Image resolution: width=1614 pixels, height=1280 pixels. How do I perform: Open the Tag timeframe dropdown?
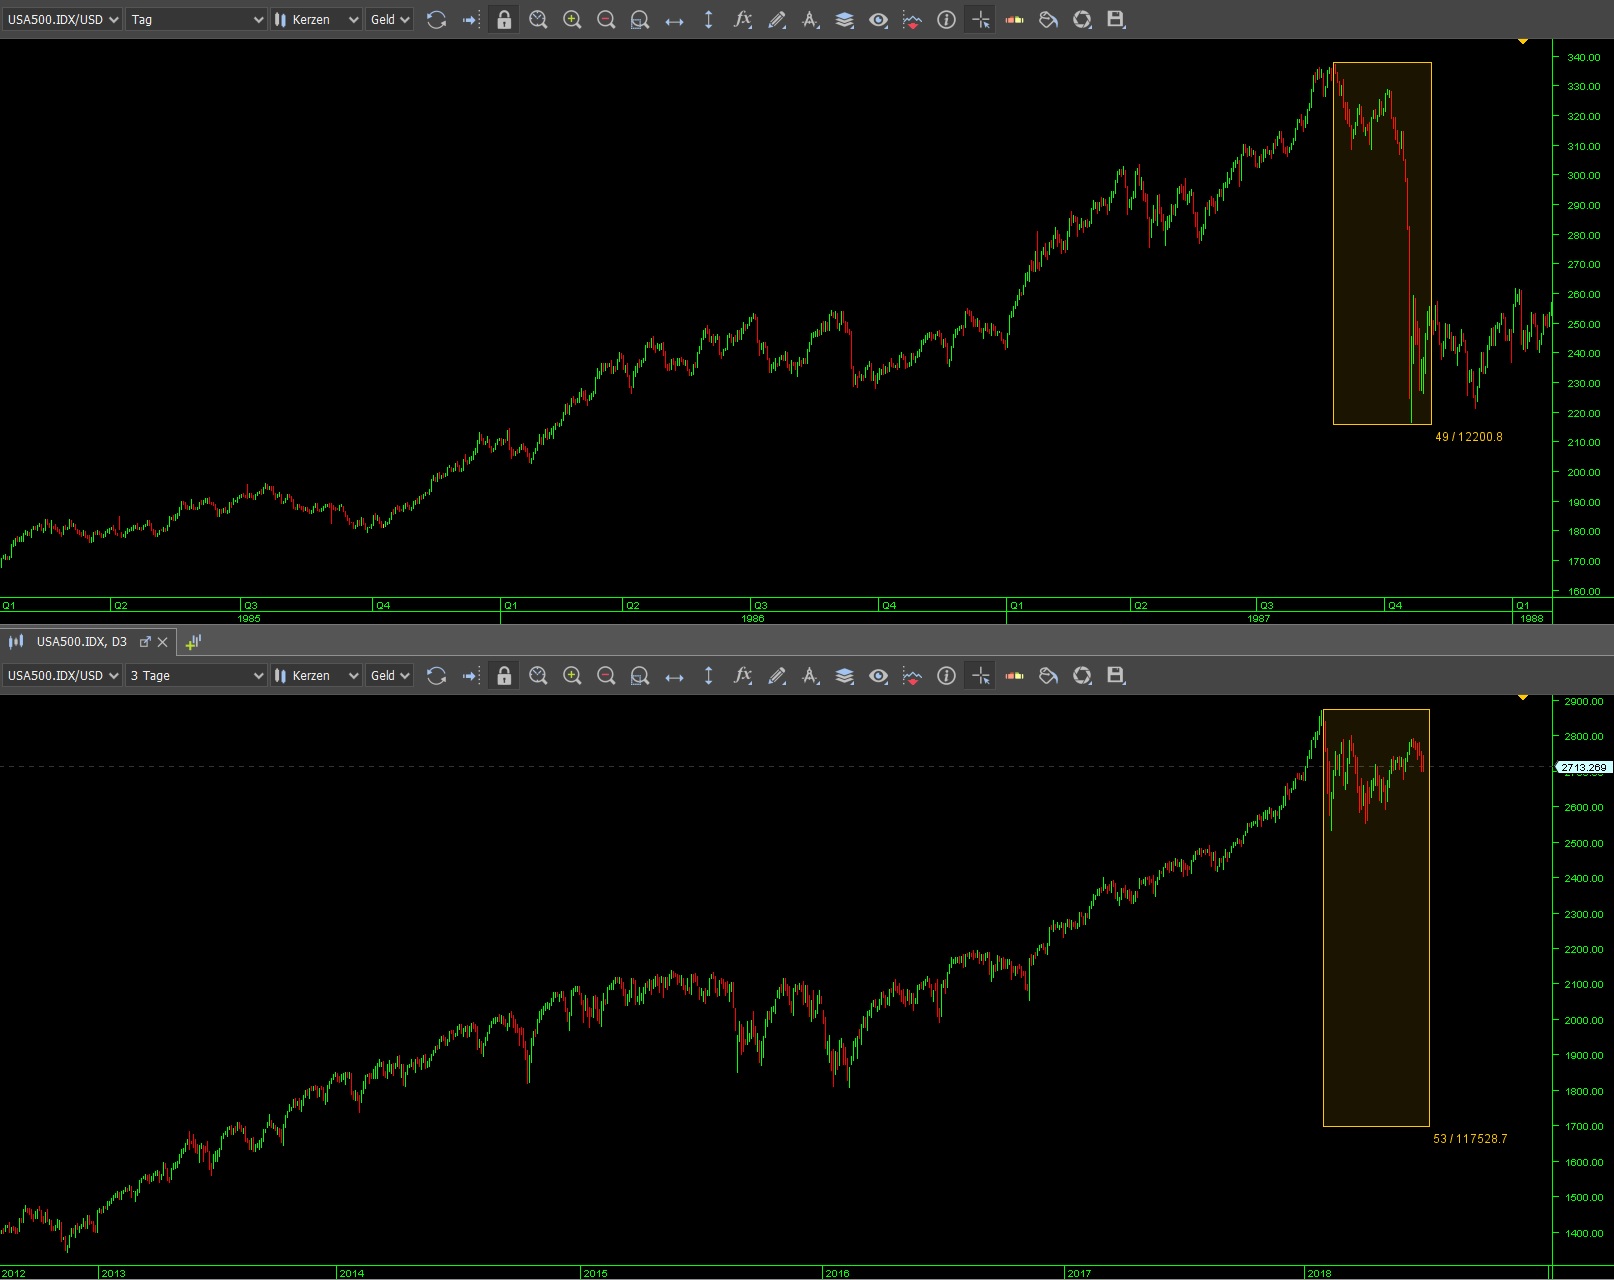click(x=195, y=19)
